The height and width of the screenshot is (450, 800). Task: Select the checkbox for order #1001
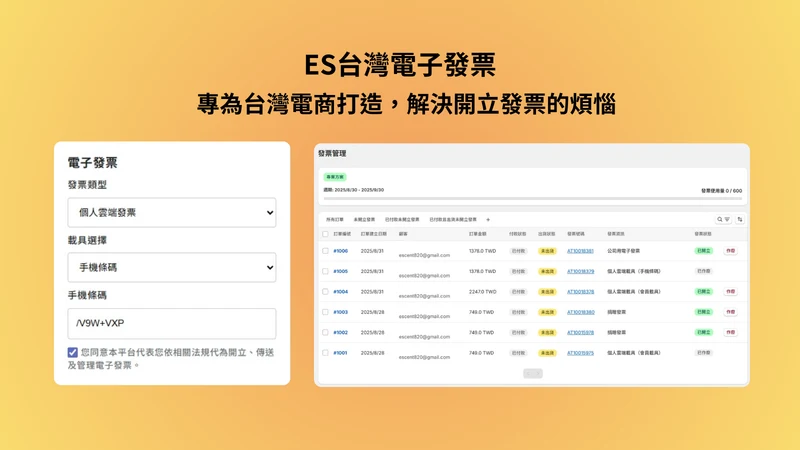point(325,353)
